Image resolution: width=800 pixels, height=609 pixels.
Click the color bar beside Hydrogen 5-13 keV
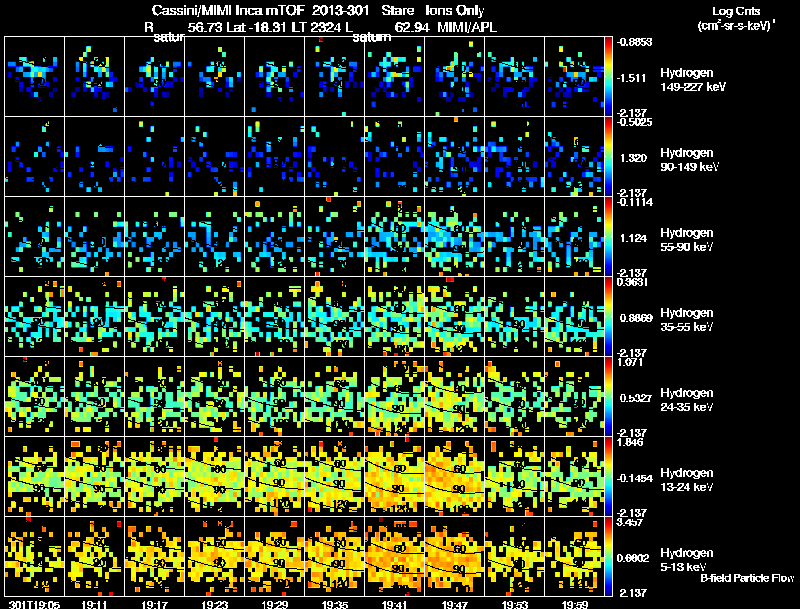[608, 556]
